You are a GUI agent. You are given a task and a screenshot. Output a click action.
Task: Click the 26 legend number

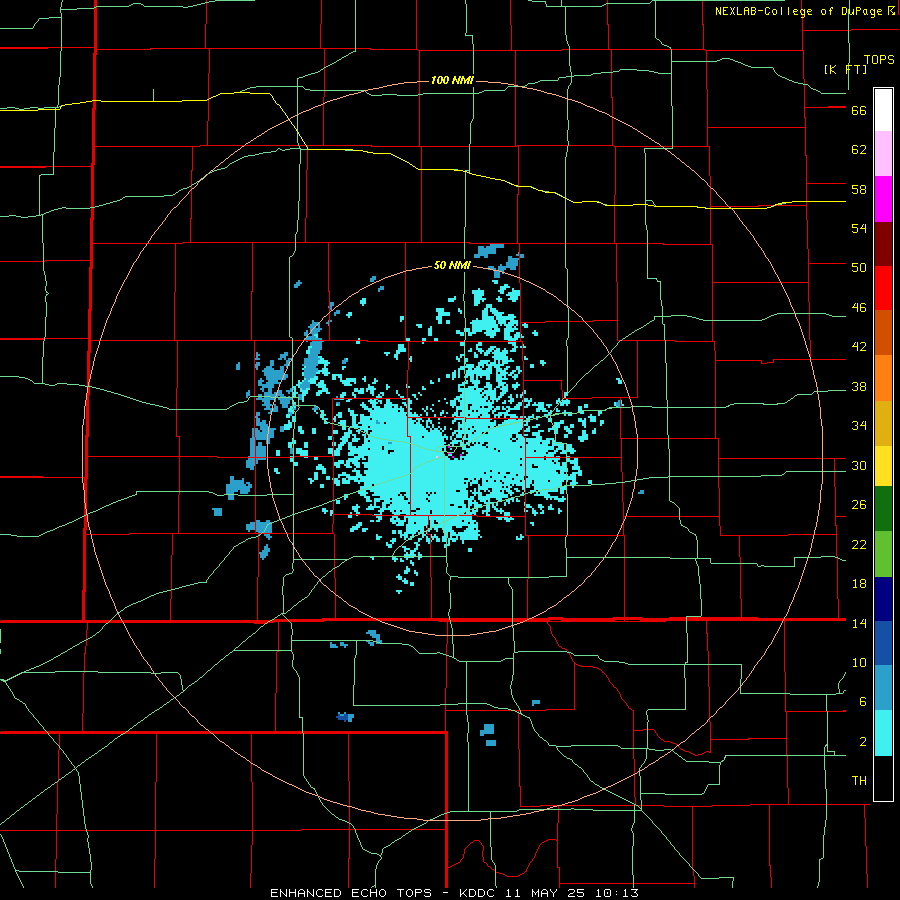pyautogui.click(x=859, y=505)
